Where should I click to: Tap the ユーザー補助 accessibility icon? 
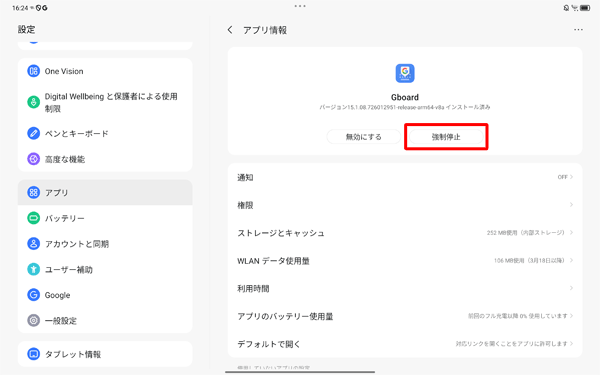33,269
